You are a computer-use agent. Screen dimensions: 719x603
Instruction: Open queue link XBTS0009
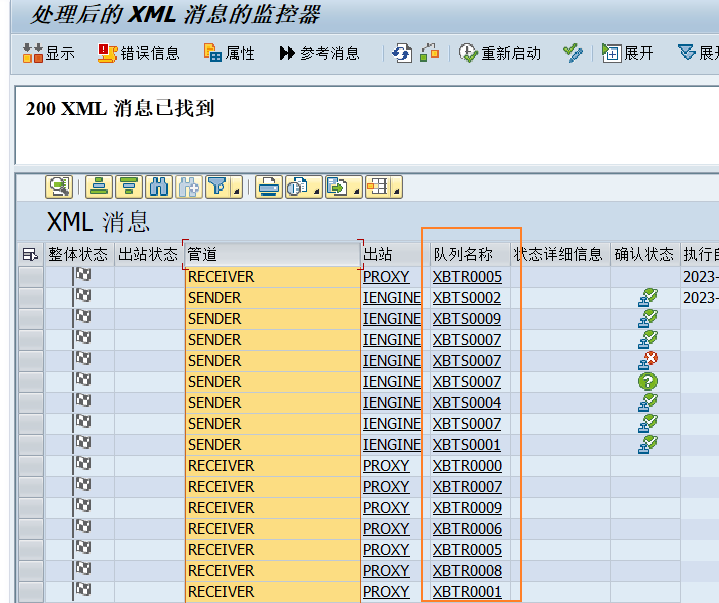[x=467, y=319]
